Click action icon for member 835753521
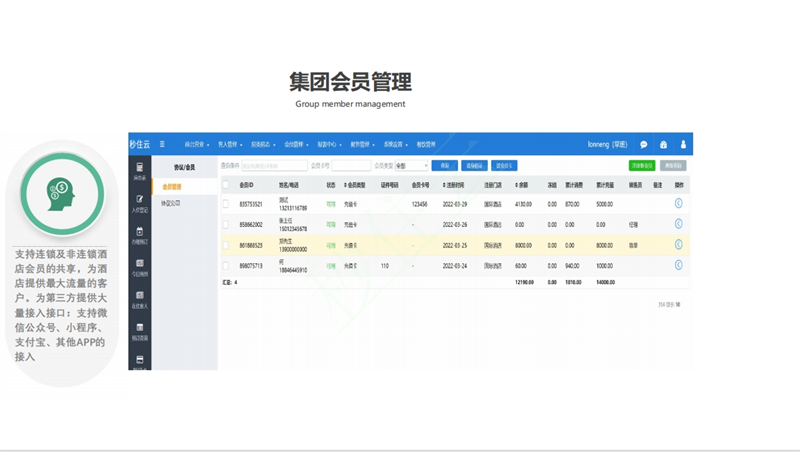This screenshot has height=452, width=800. pyautogui.click(x=678, y=203)
